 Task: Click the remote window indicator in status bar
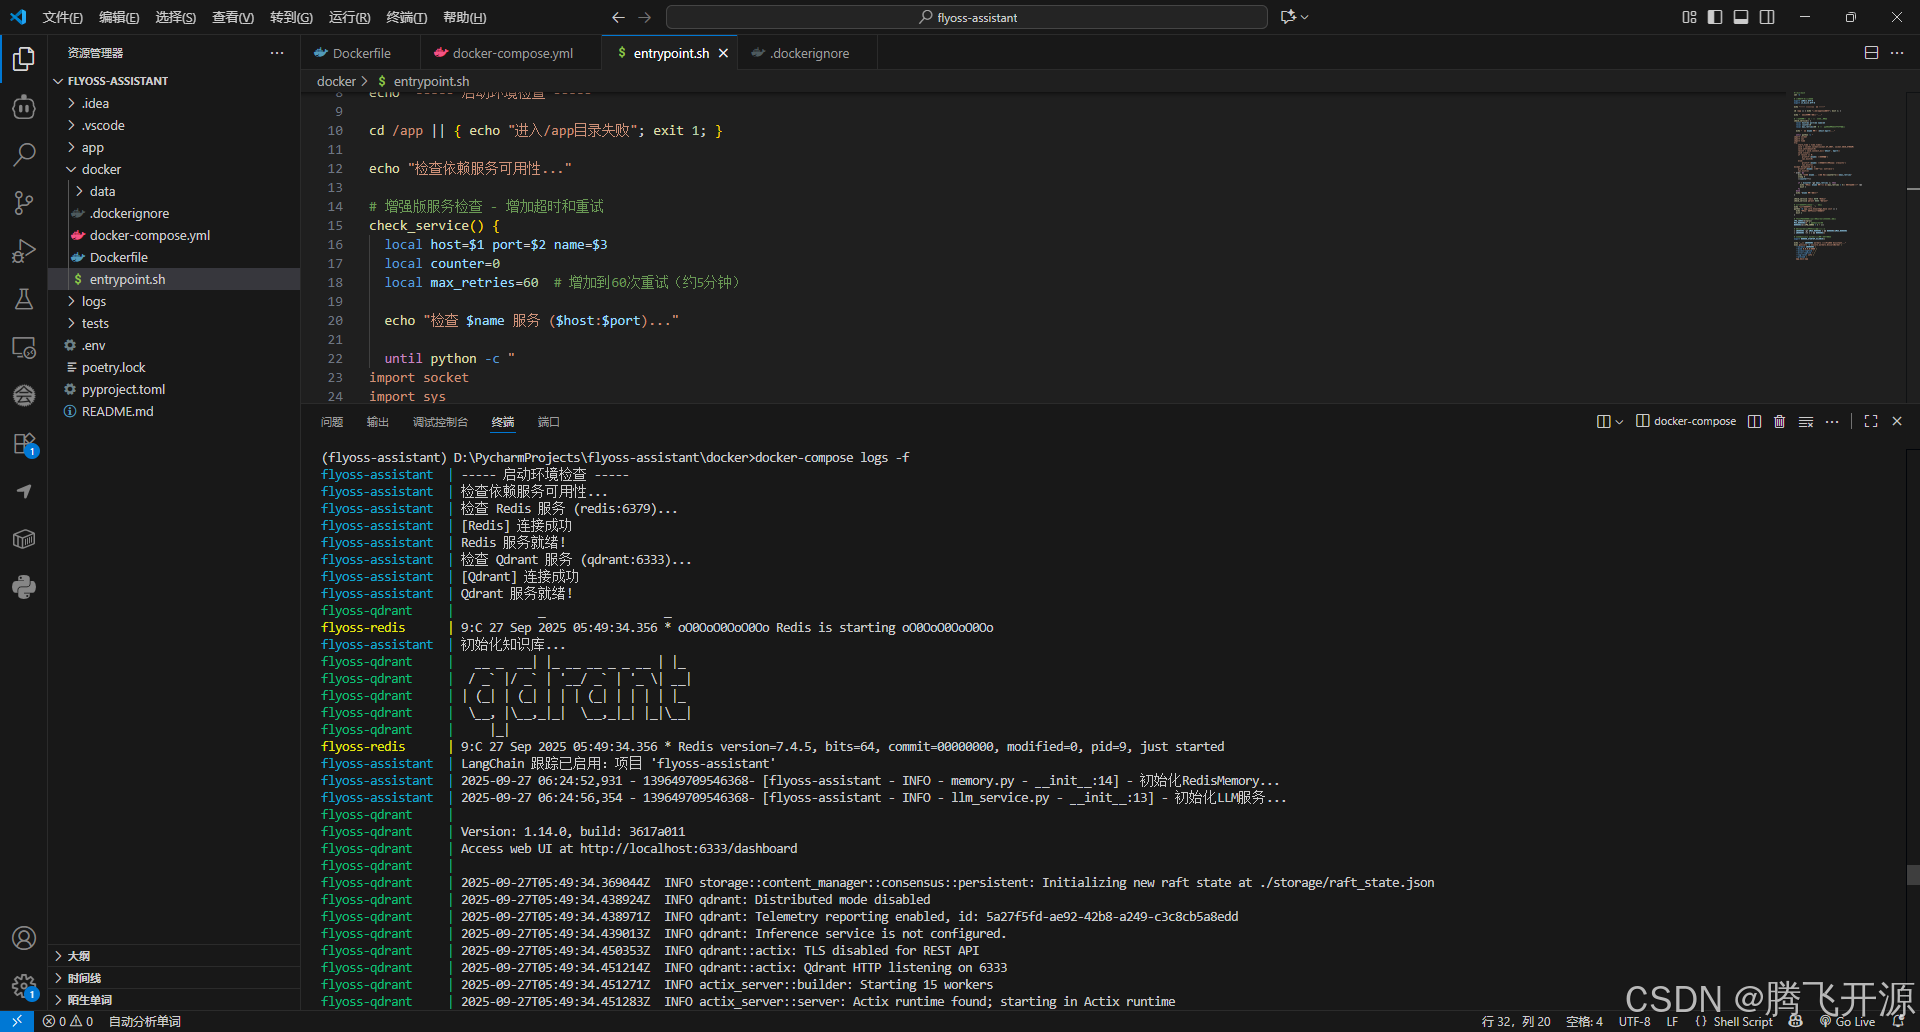[x=17, y=1021]
